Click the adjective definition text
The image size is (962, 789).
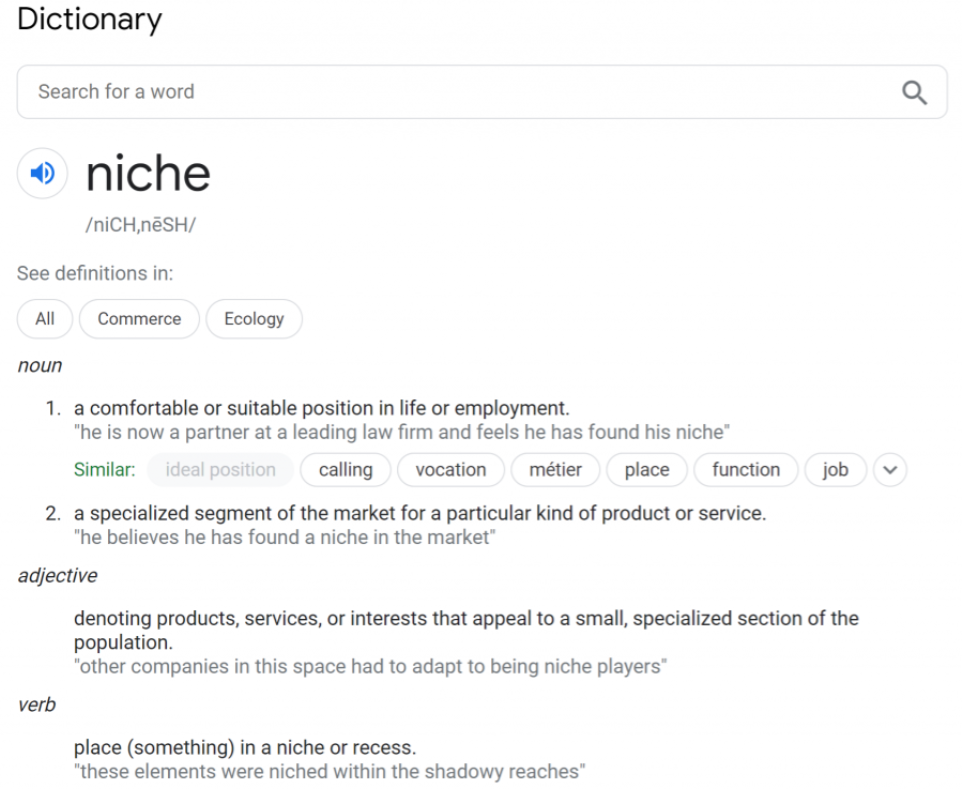click(x=466, y=630)
